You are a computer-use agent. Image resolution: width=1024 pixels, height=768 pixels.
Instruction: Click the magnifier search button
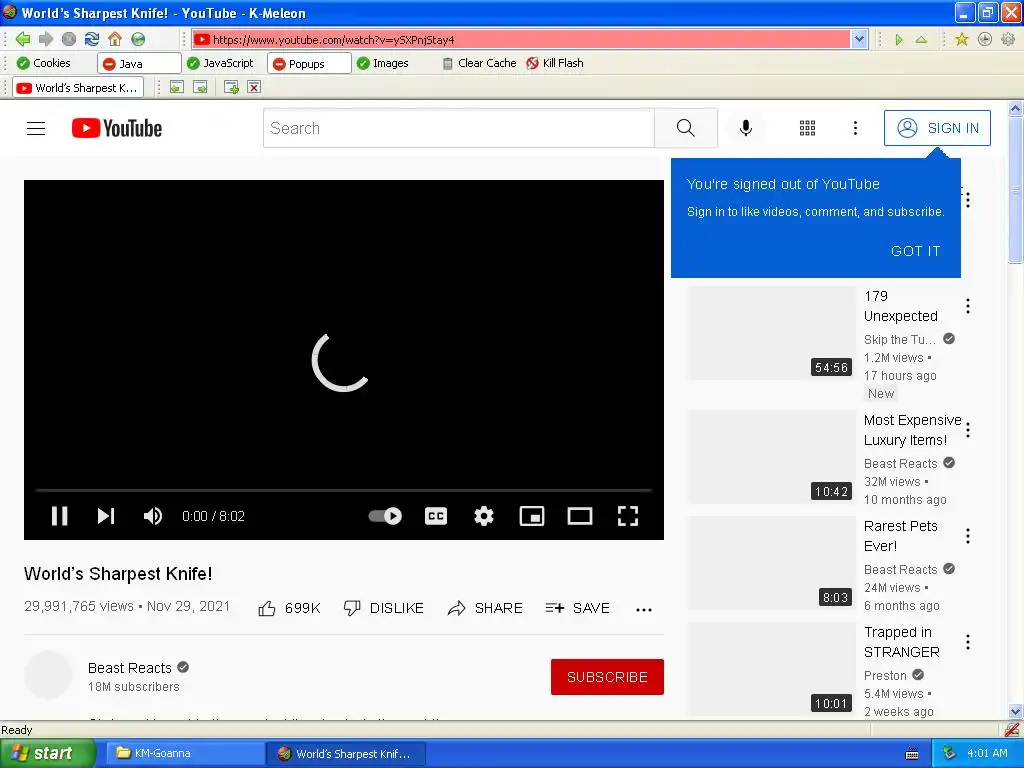coord(686,128)
